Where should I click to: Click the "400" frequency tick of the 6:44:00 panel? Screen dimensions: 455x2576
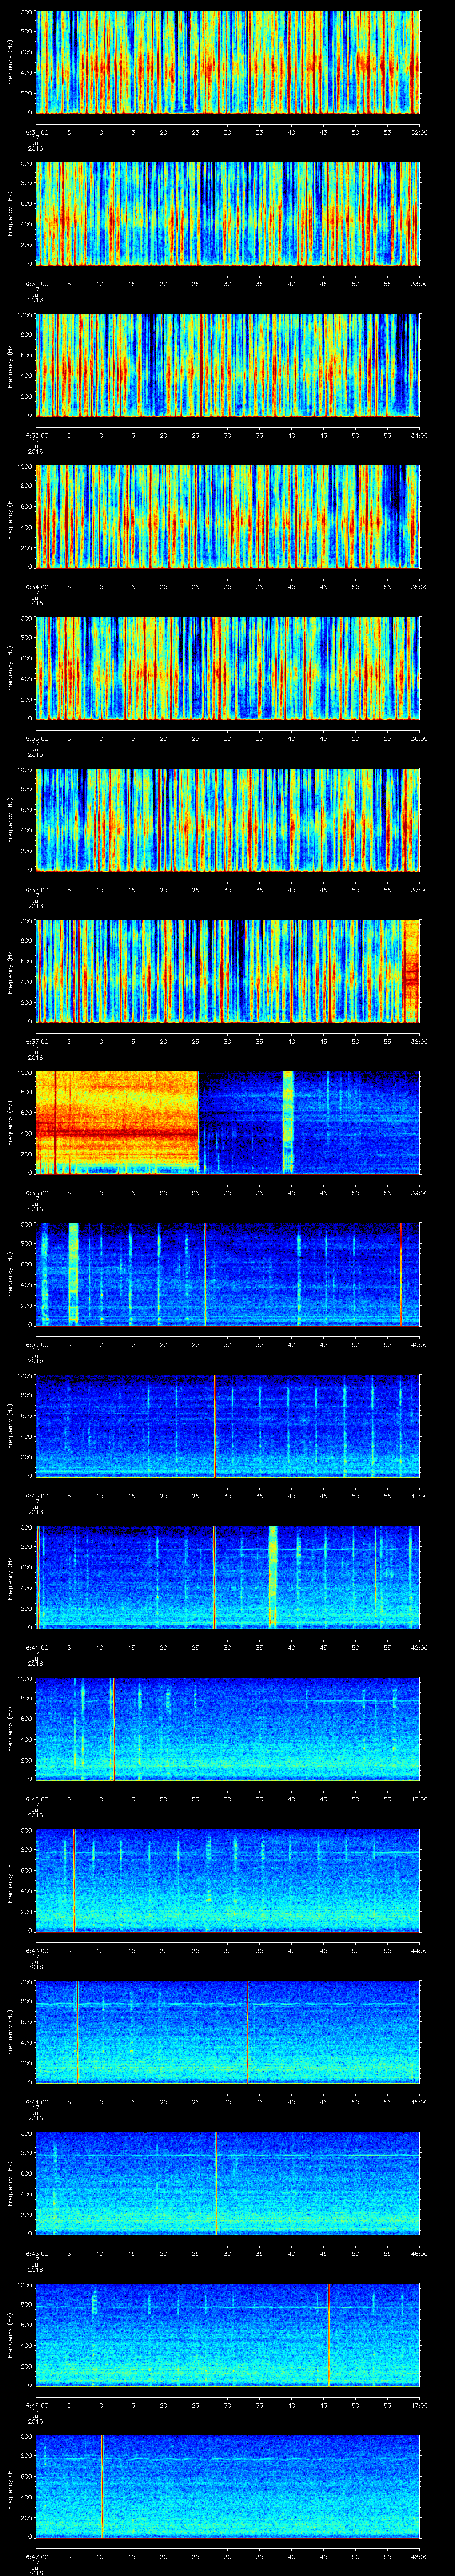coord(27,2043)
